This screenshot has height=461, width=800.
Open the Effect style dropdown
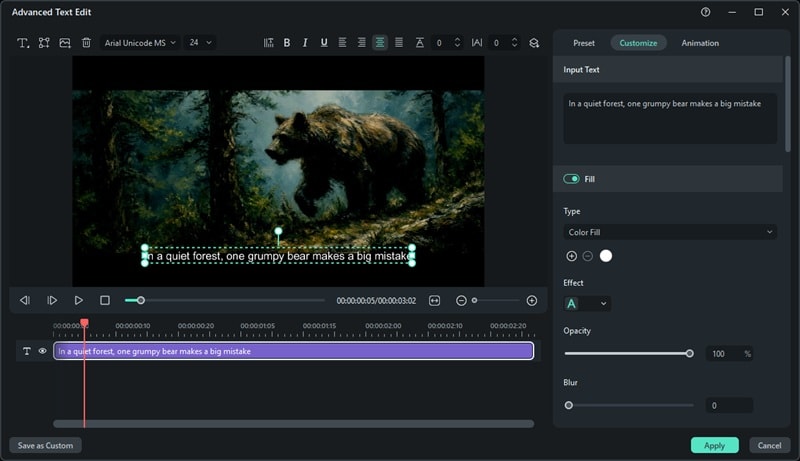[x=587, y=304]
